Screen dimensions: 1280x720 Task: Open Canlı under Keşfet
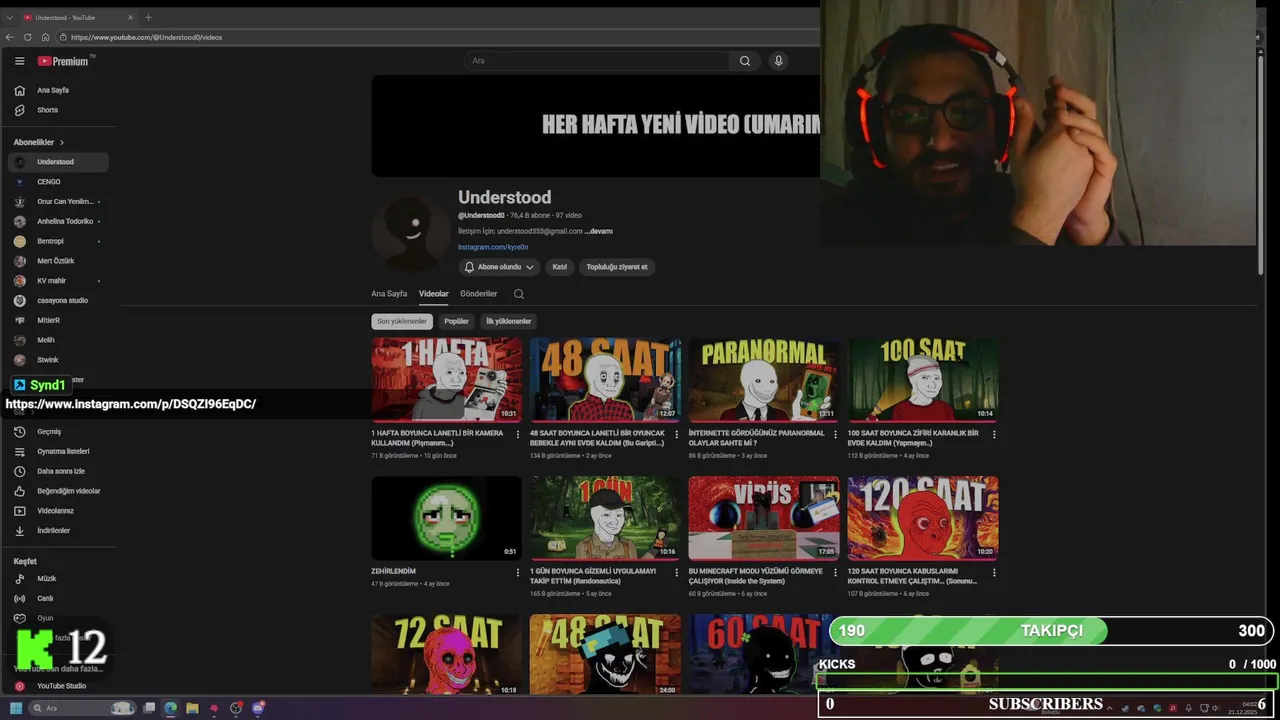(60, 598)
